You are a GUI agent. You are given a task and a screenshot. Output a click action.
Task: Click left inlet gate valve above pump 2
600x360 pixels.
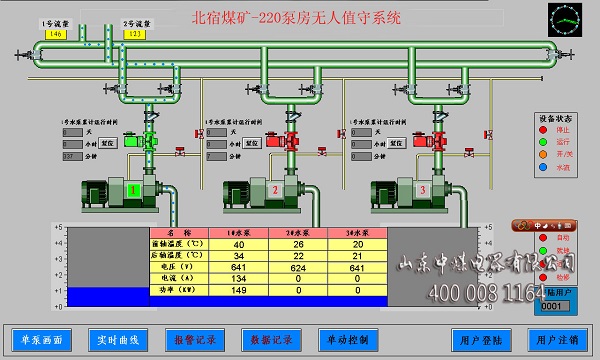[x=256, y=90]
